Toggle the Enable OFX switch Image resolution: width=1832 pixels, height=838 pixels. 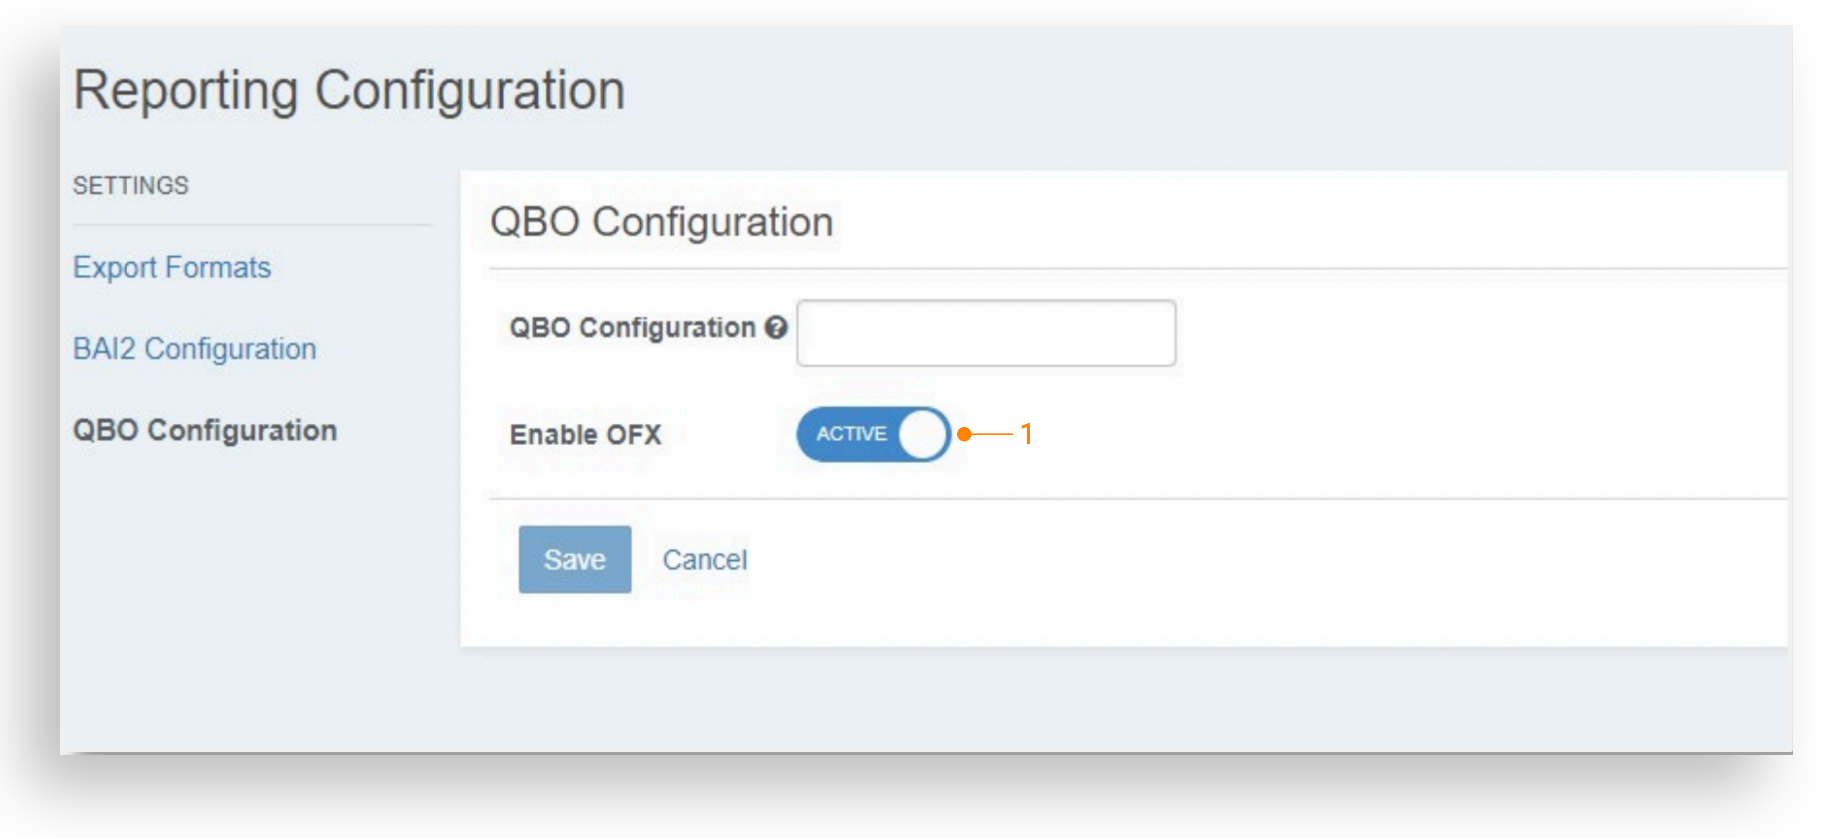[x=873, y=434]
